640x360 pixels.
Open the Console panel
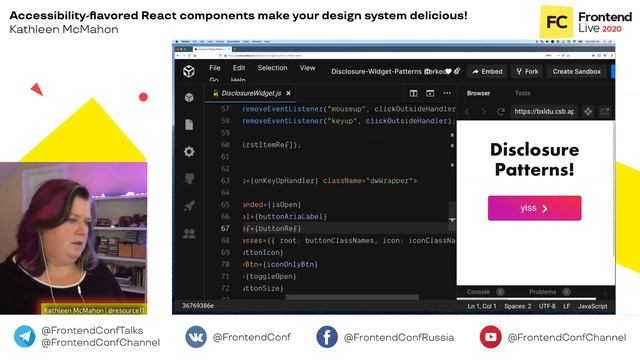coord(478,292)
